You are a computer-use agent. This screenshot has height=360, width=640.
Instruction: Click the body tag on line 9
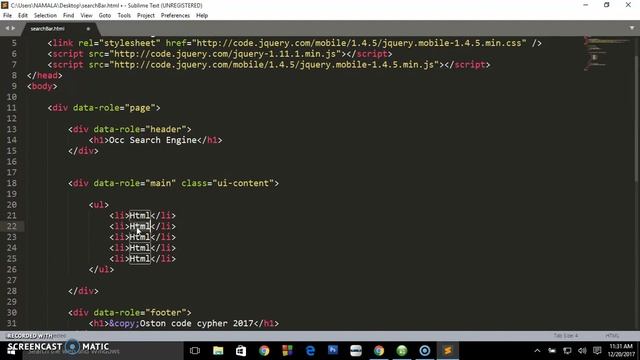point(42,86)
